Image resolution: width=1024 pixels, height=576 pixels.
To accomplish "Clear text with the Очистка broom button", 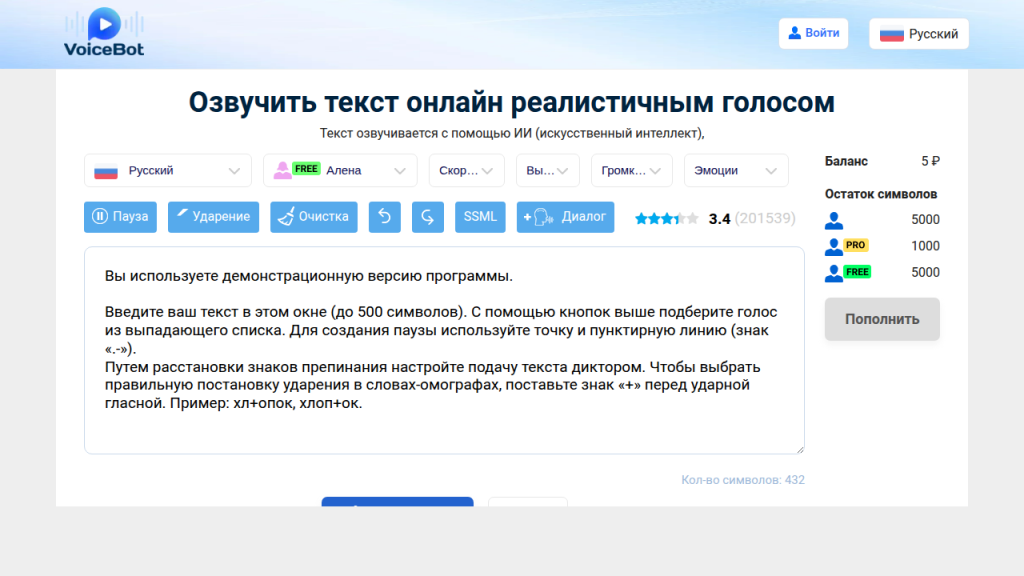I will click(x=313, y=217).
